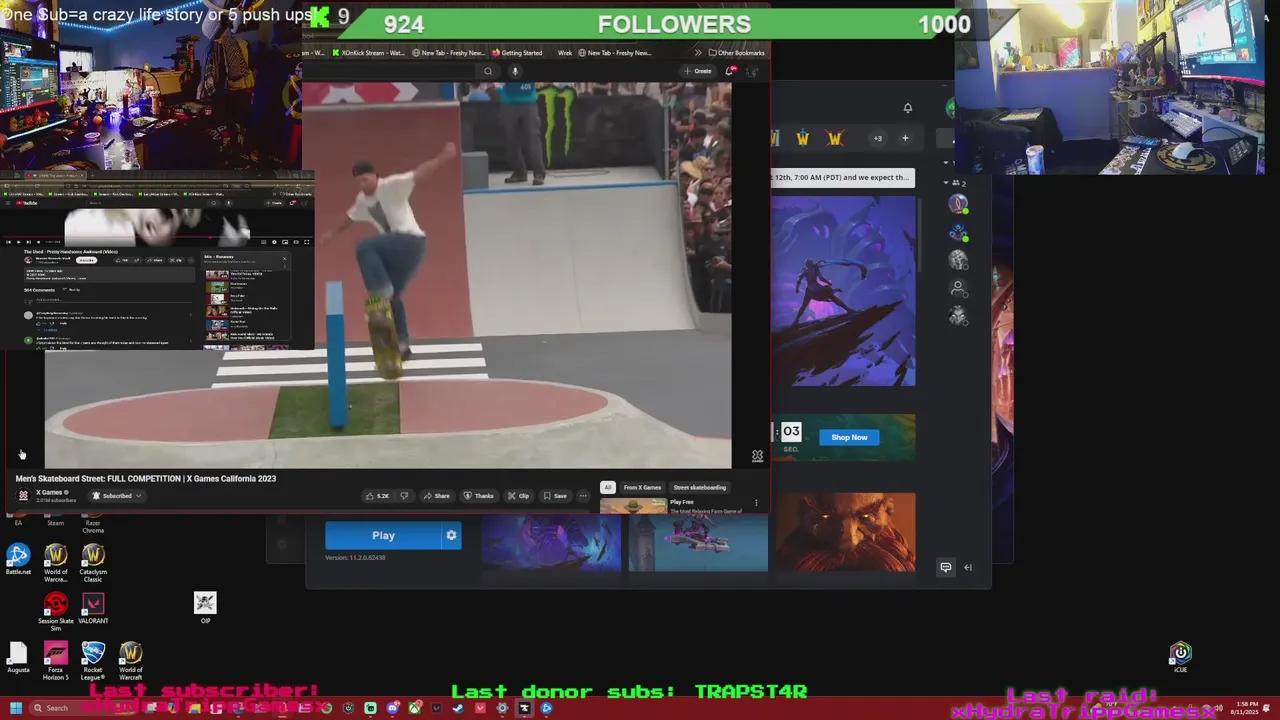
Task: Open 'Wrek' bookmark
Action: point(565,53)
